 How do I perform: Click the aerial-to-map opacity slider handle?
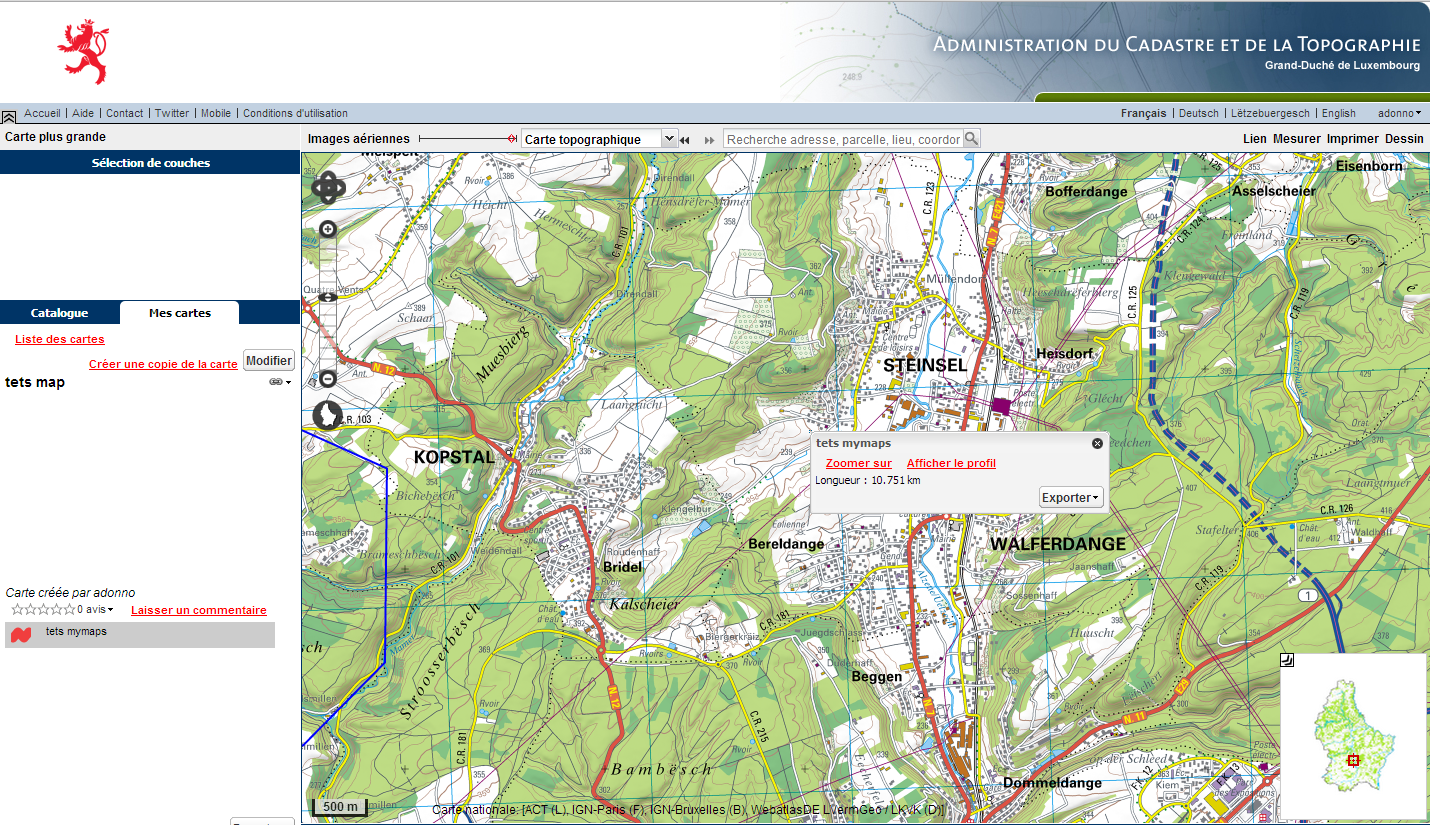pos(512,139)
